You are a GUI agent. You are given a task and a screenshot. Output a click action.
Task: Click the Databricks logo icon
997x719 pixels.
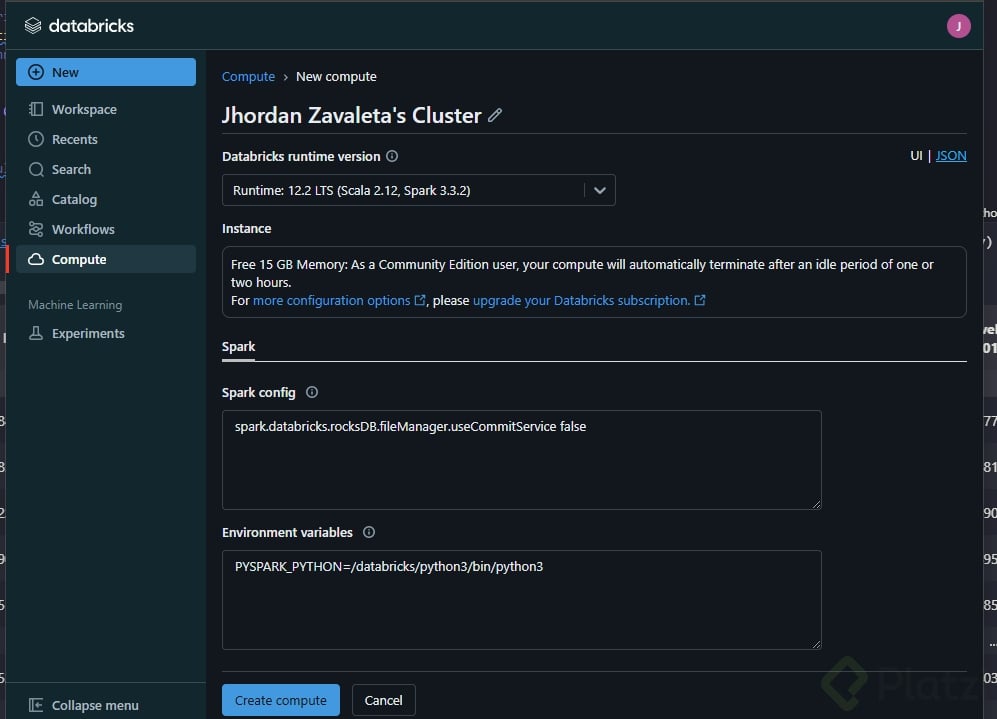[x=33, y=26]
